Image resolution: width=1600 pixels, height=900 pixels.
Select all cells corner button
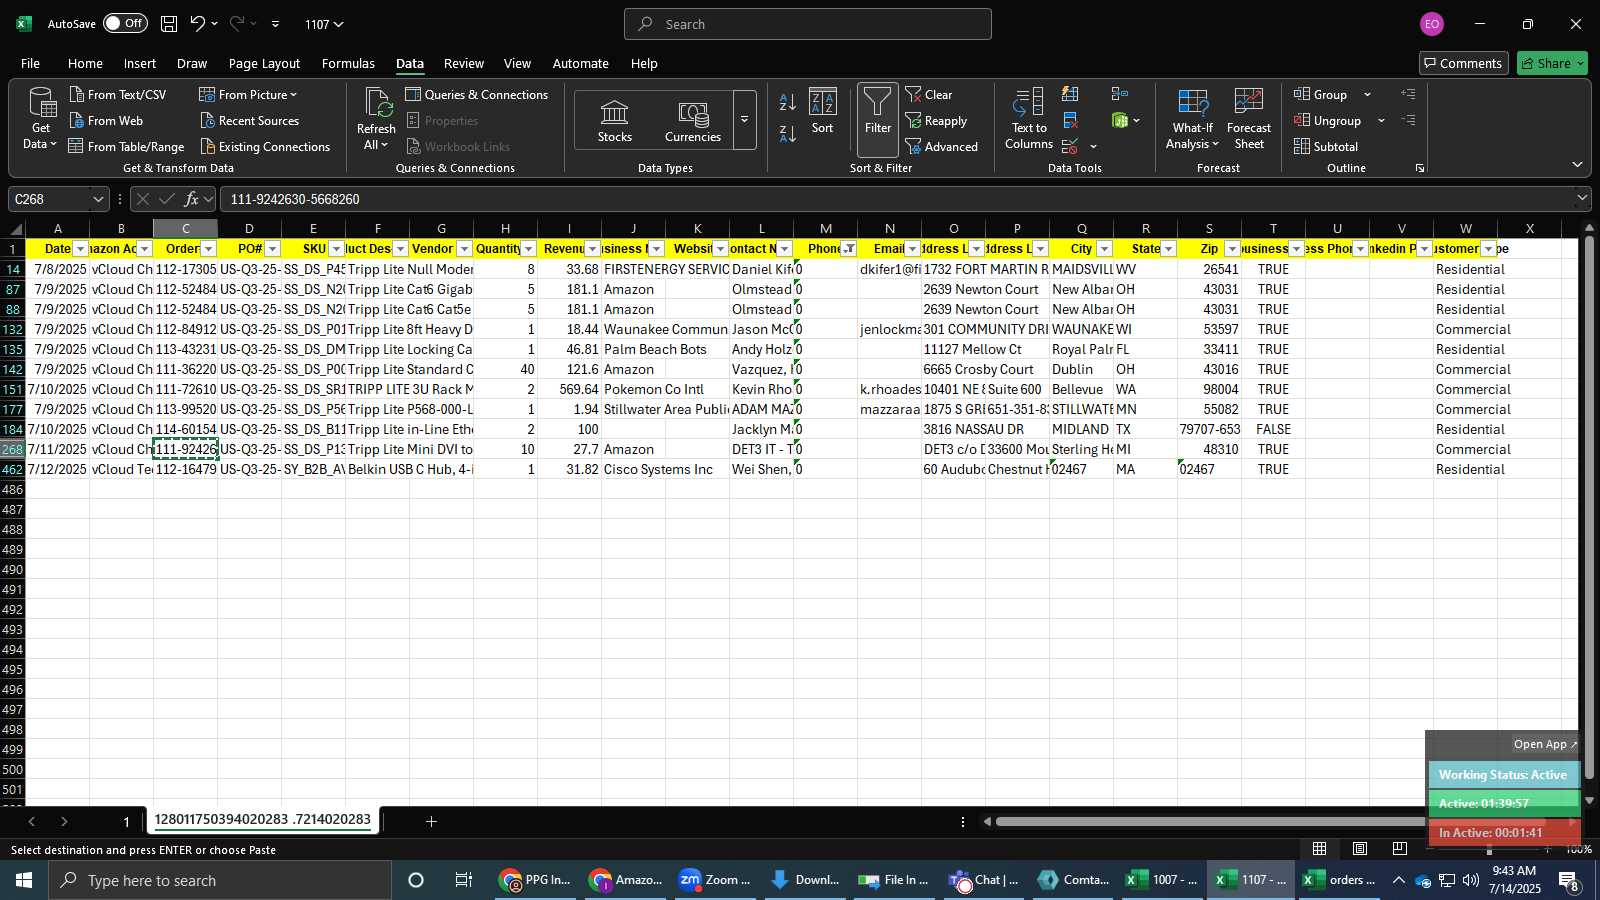(13, 229)
